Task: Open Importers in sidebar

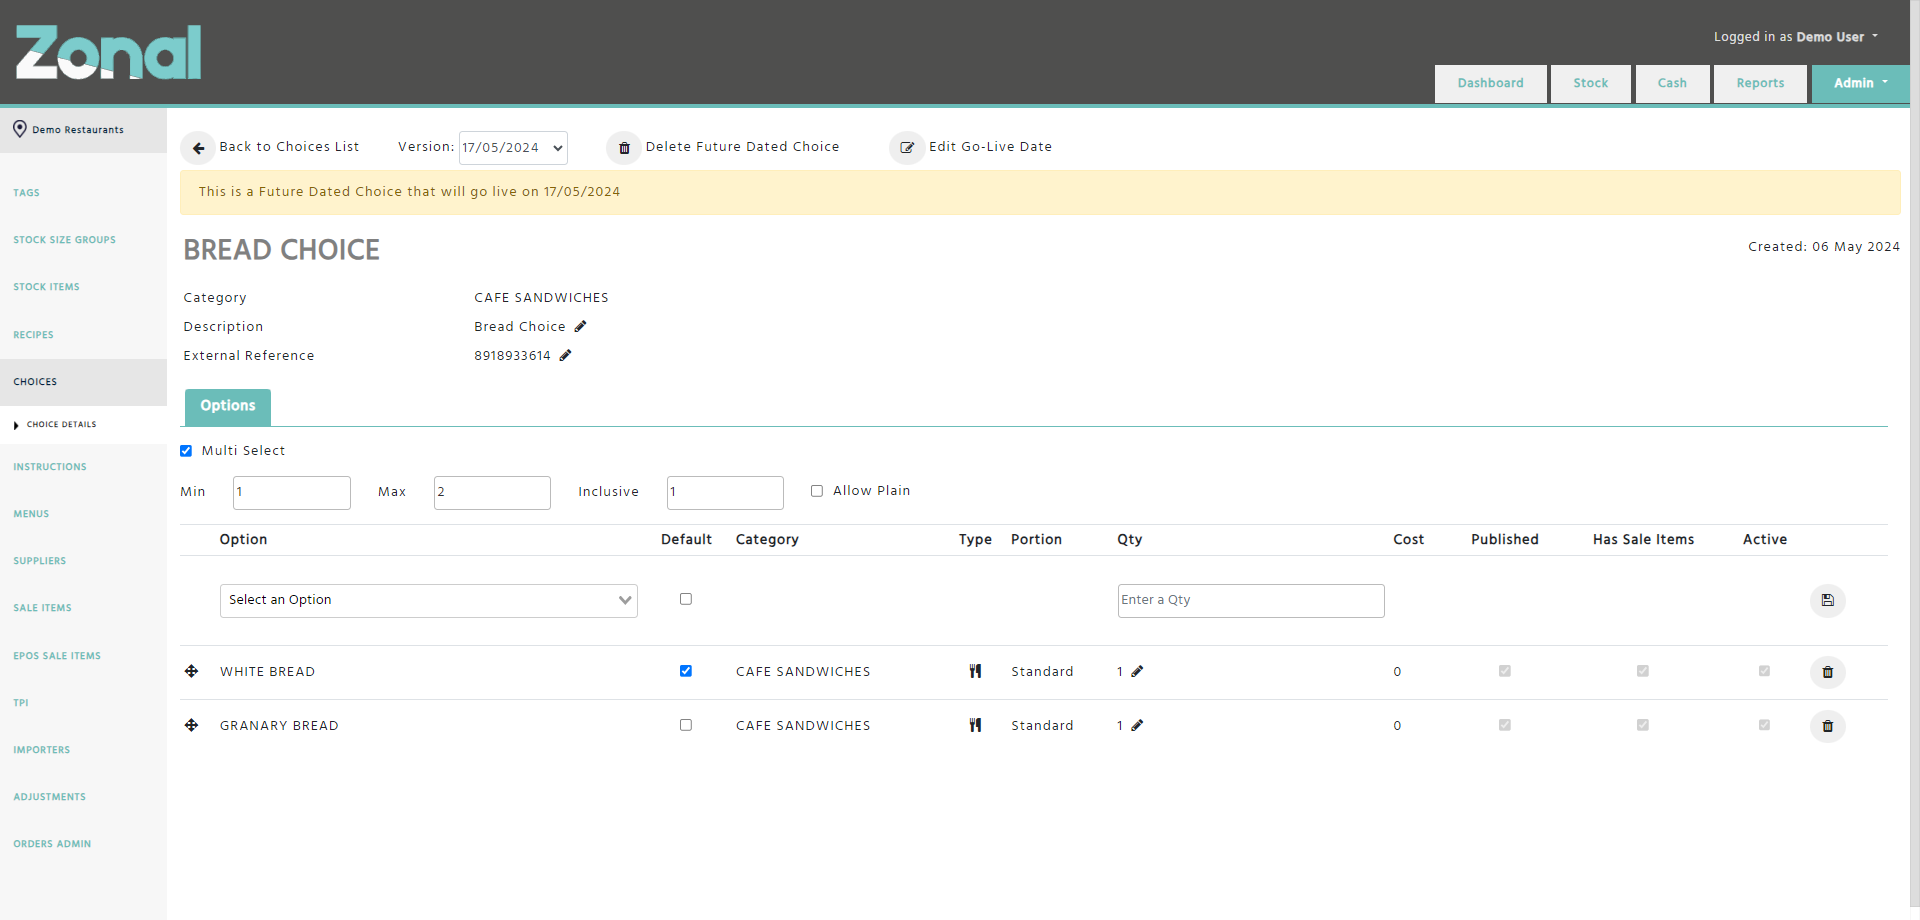Action: tap(41, 750)
